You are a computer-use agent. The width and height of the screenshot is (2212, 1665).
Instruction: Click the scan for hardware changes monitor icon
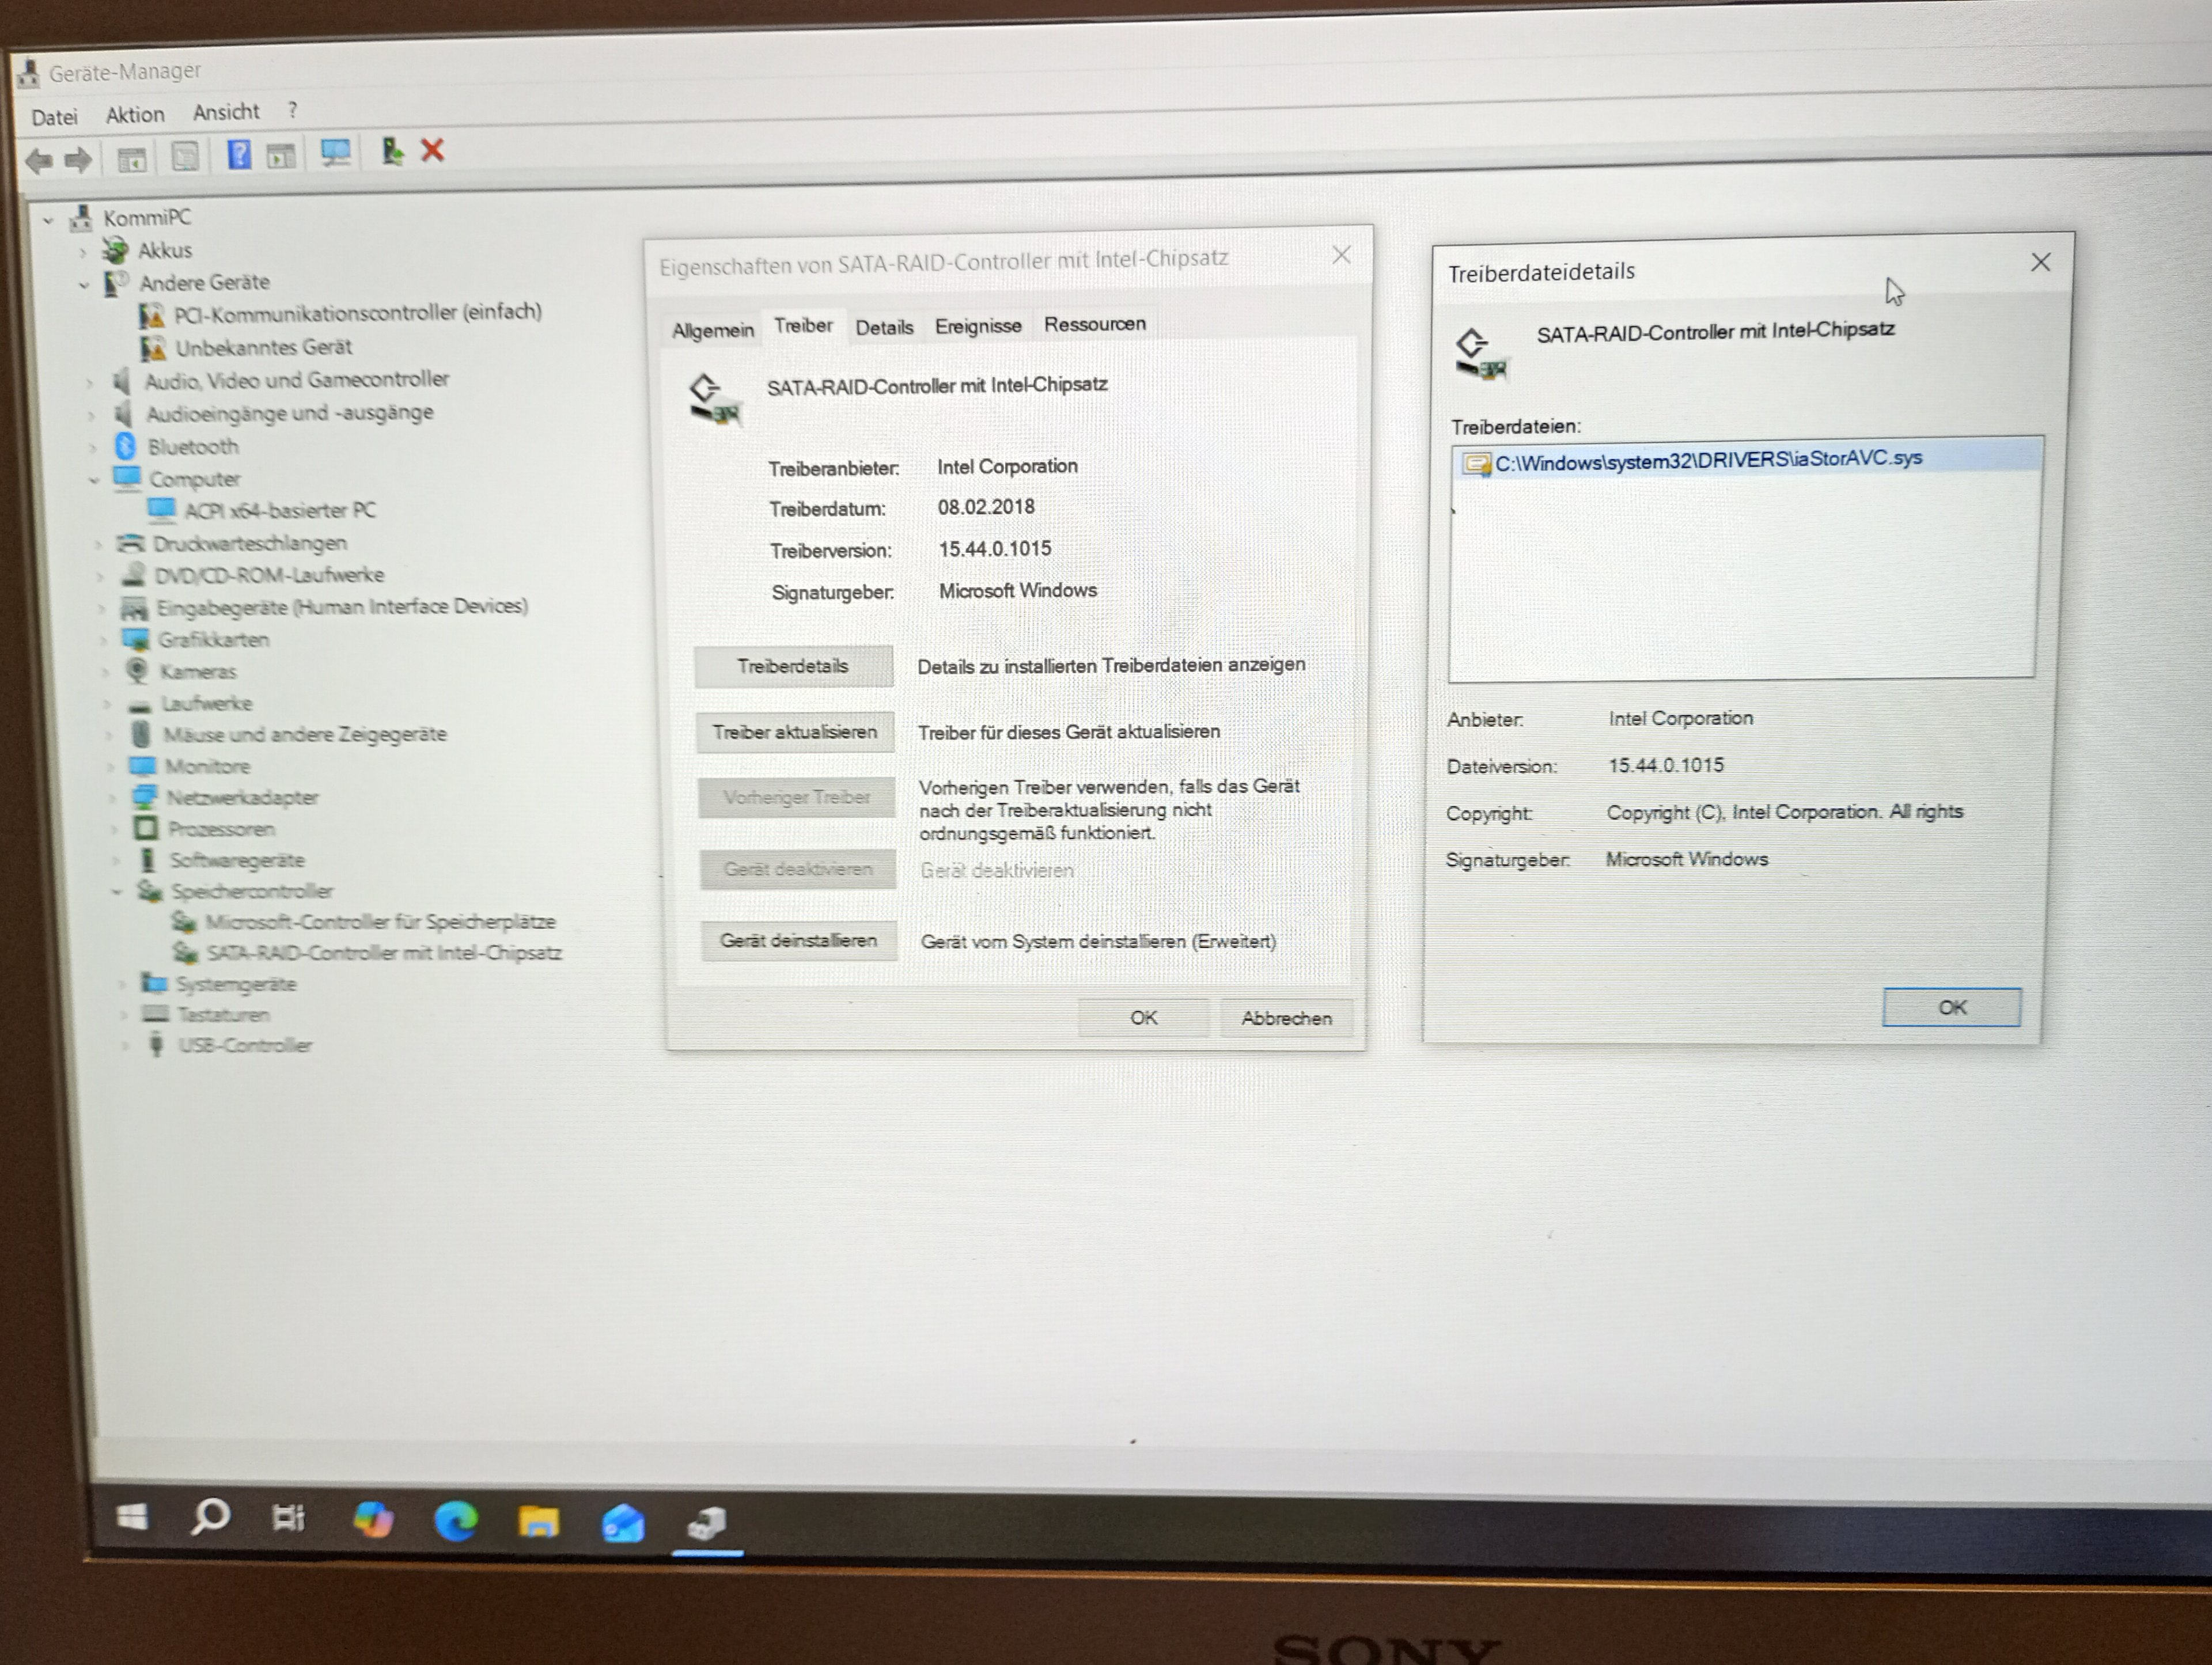coord(335,153)
